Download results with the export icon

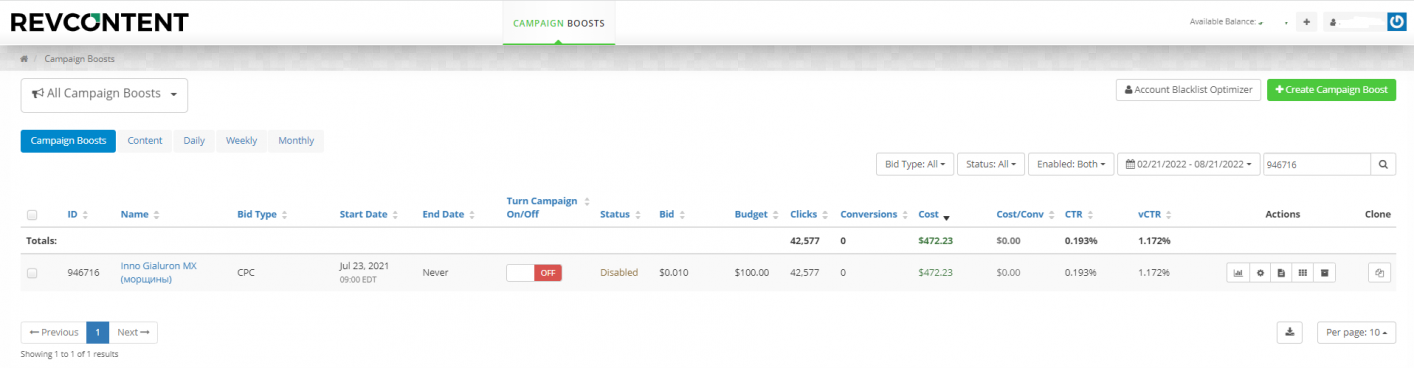pos(1289,332)
